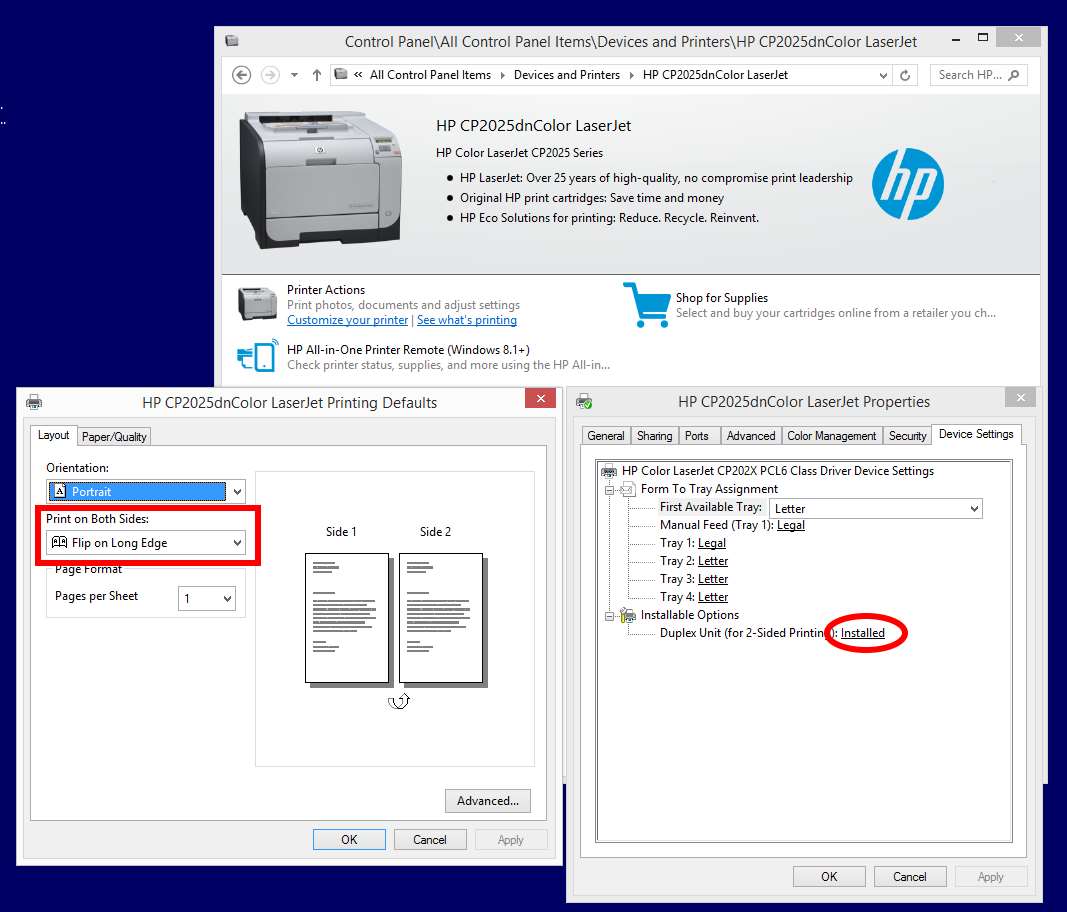
Task: Click the large printer photo thumbnail
Action: pos(319,180)
